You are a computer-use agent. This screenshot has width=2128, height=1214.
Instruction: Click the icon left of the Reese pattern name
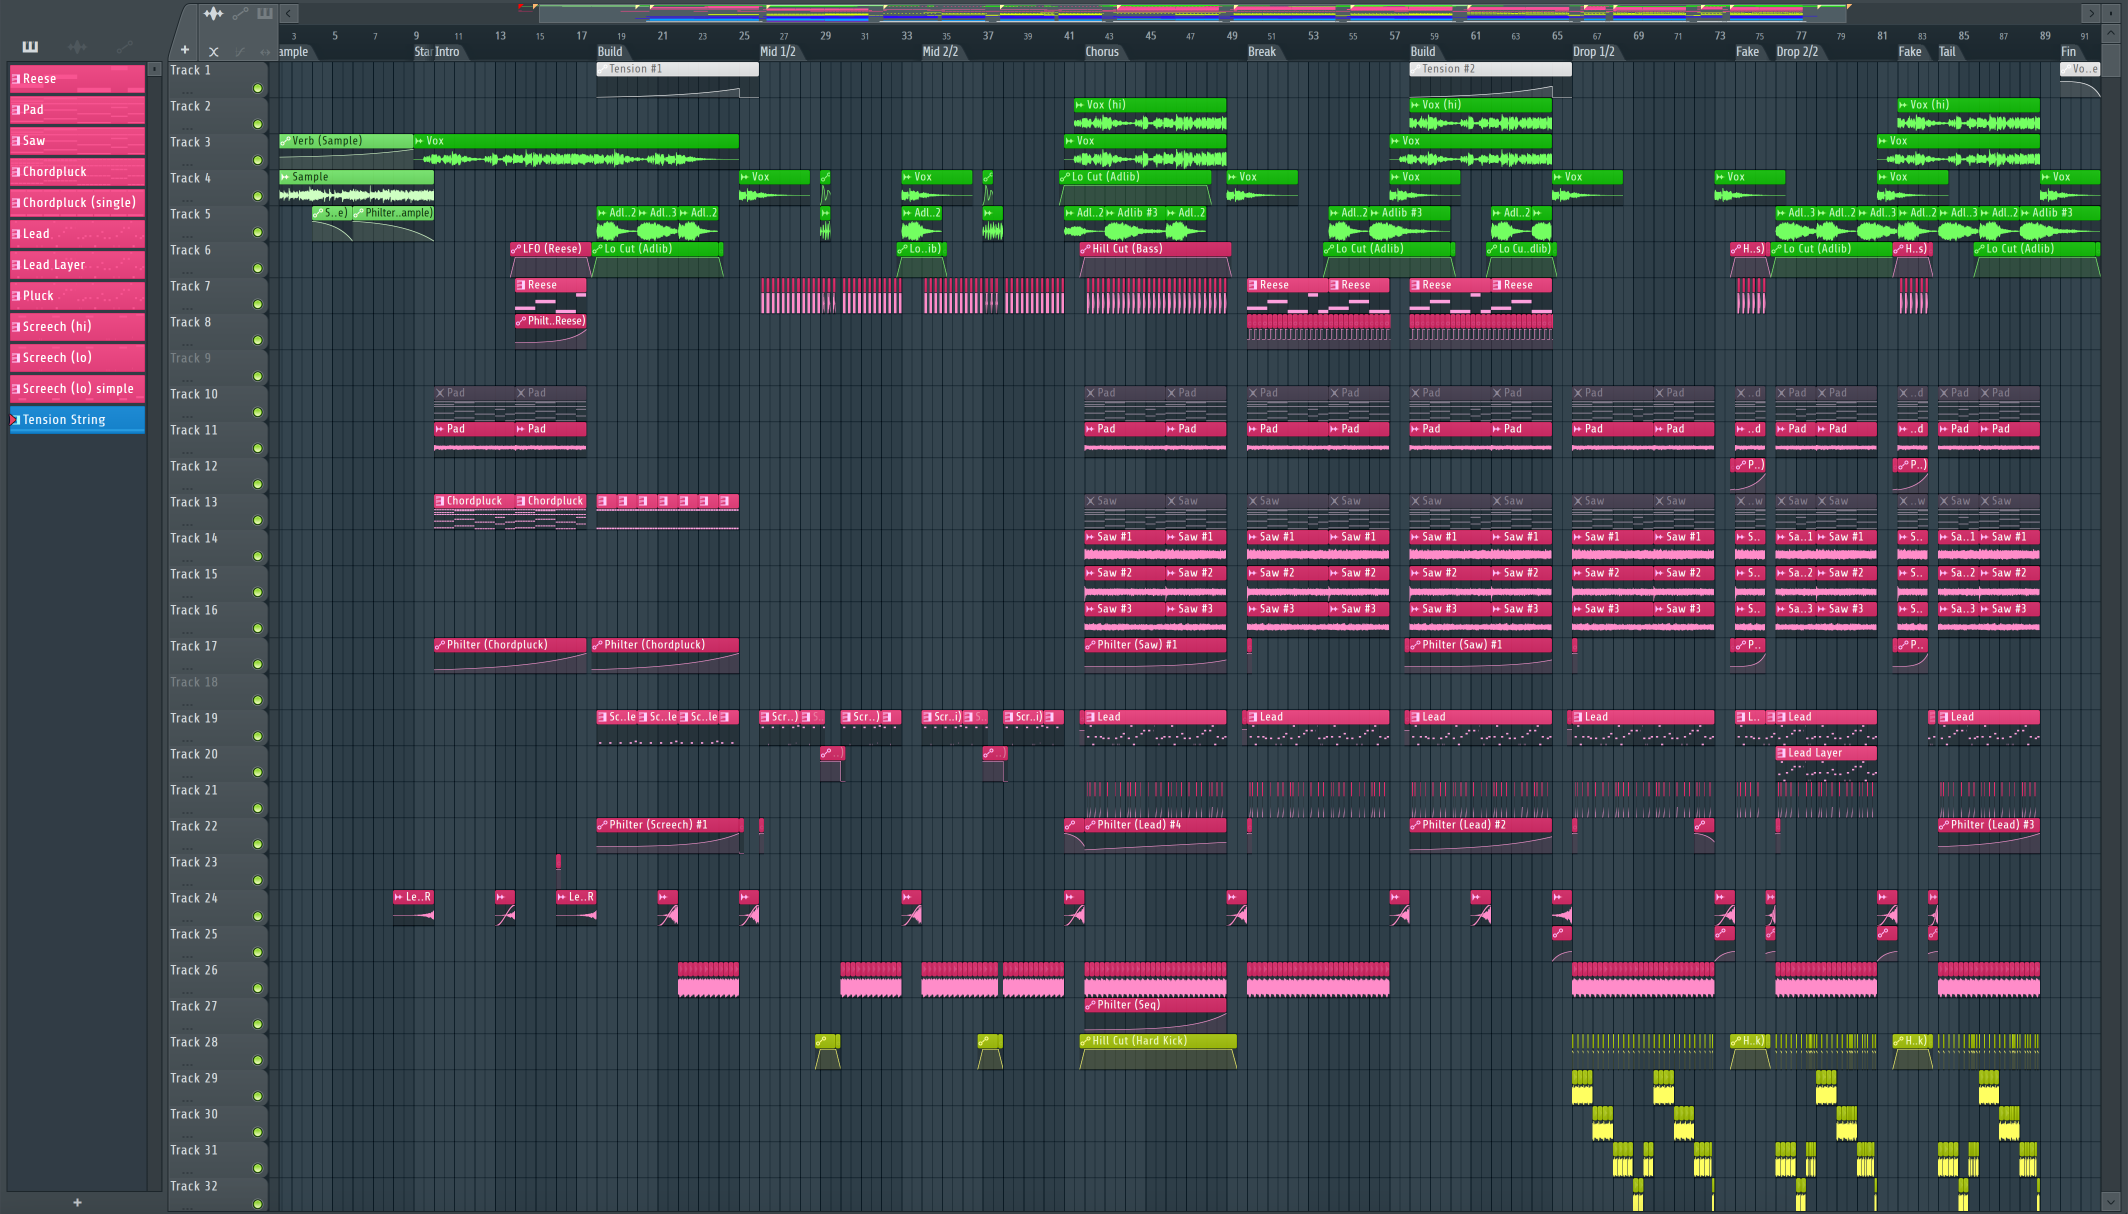tap(16, 79)
